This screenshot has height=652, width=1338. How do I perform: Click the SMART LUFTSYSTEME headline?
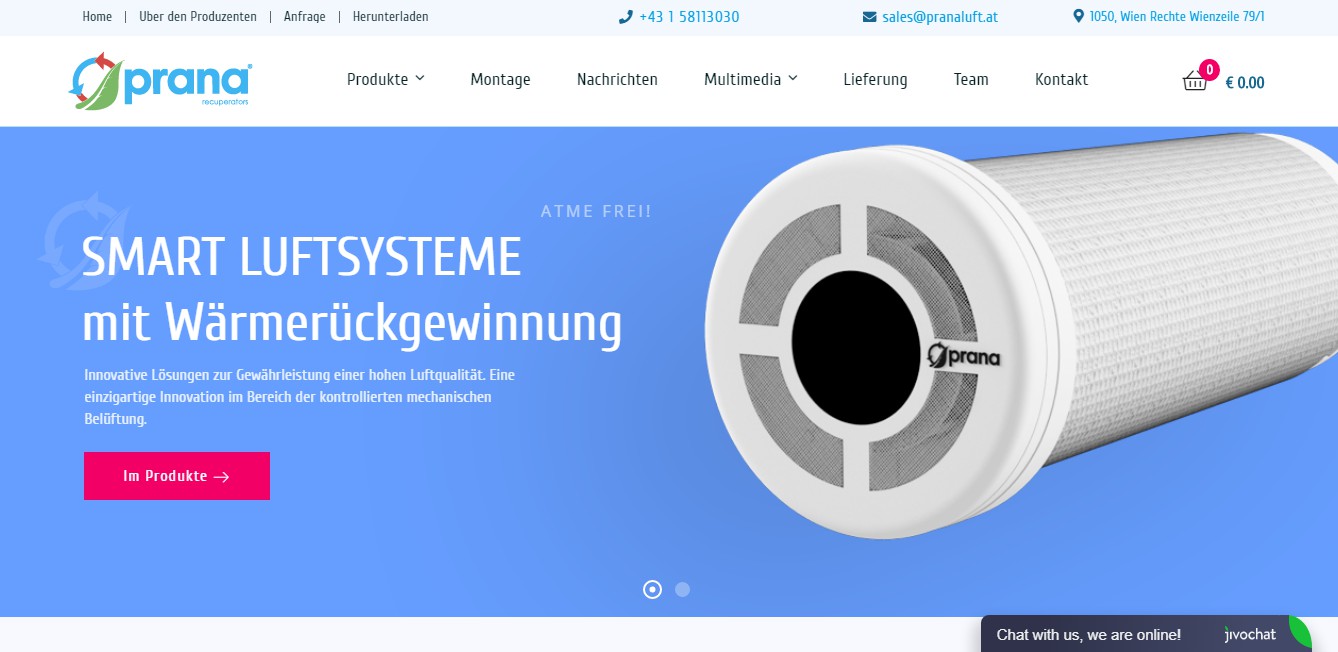point(302,257)
